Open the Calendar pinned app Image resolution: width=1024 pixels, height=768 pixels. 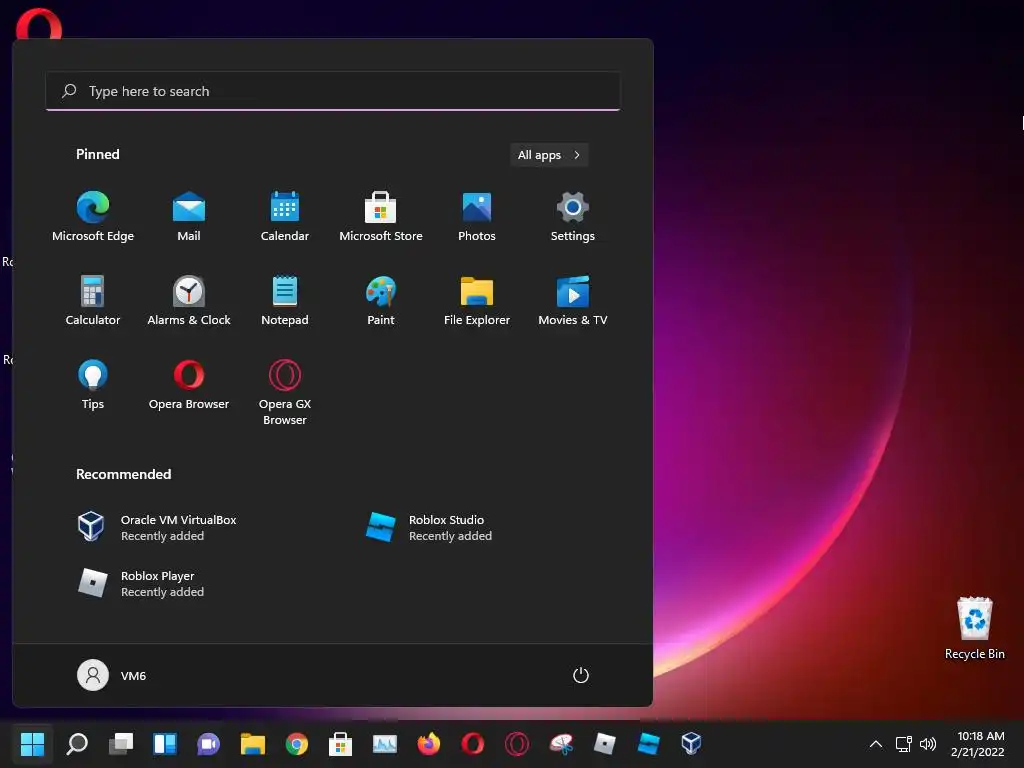(x=285, y=217)
